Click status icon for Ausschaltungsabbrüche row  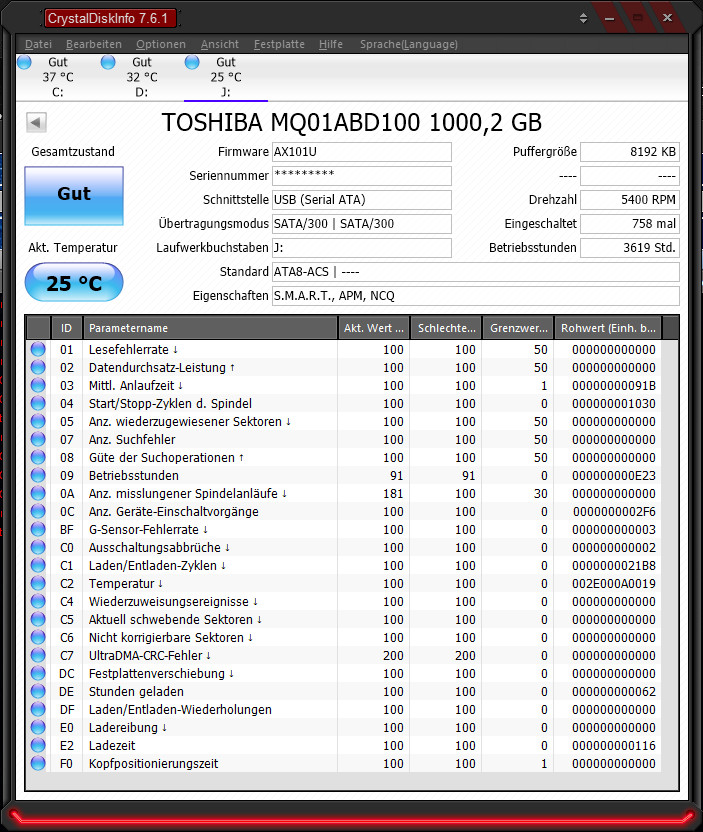pyautogui.click(x=38, y=548)
